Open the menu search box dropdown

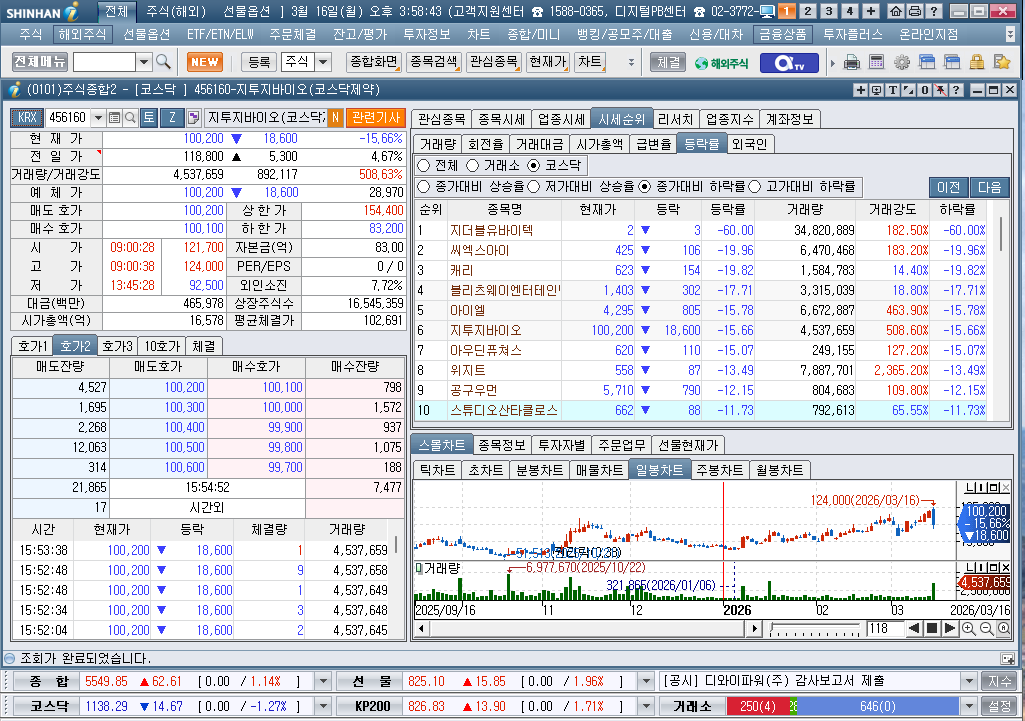point(144,62)
